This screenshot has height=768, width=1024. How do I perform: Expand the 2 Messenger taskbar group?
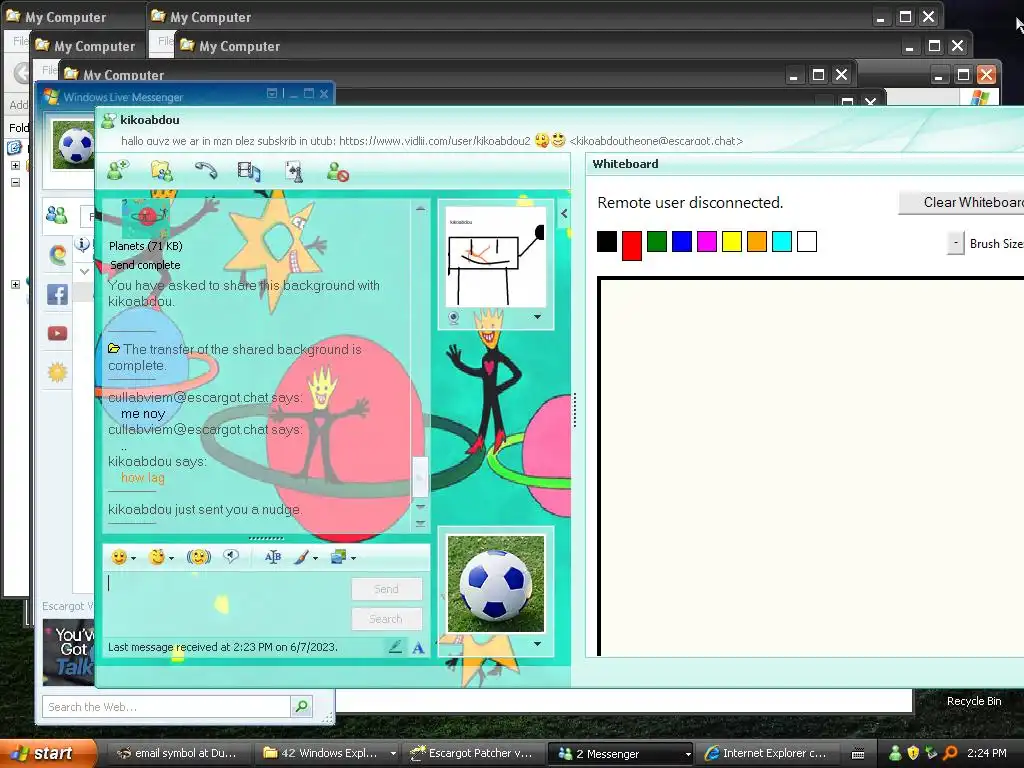688,754
